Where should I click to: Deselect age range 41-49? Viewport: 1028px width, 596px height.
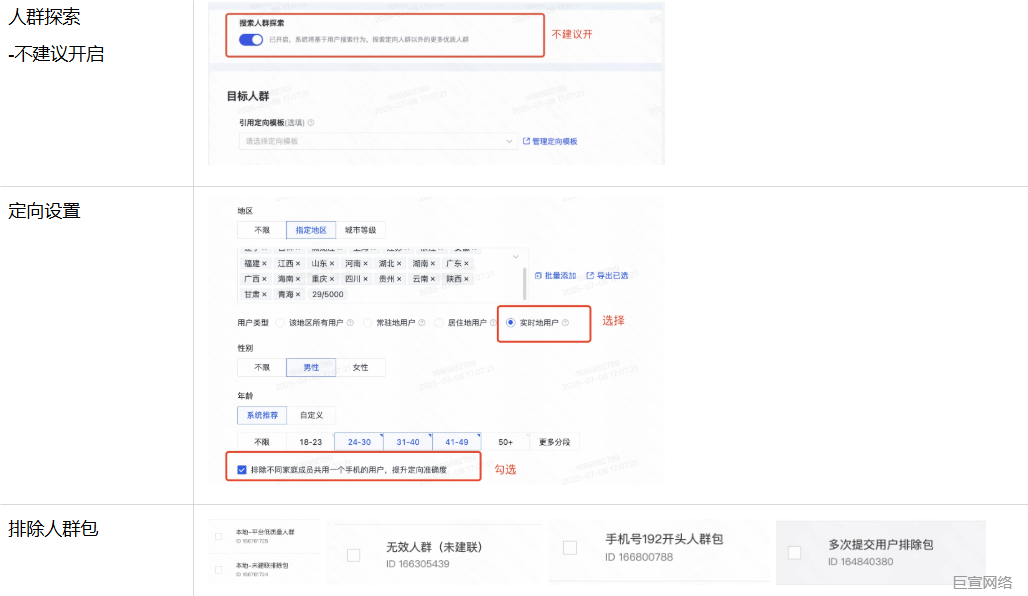457,442
